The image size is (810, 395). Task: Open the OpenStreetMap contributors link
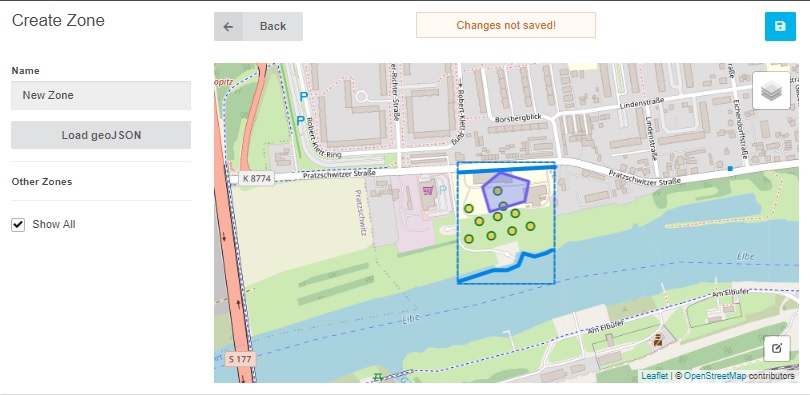pos(739,376)
